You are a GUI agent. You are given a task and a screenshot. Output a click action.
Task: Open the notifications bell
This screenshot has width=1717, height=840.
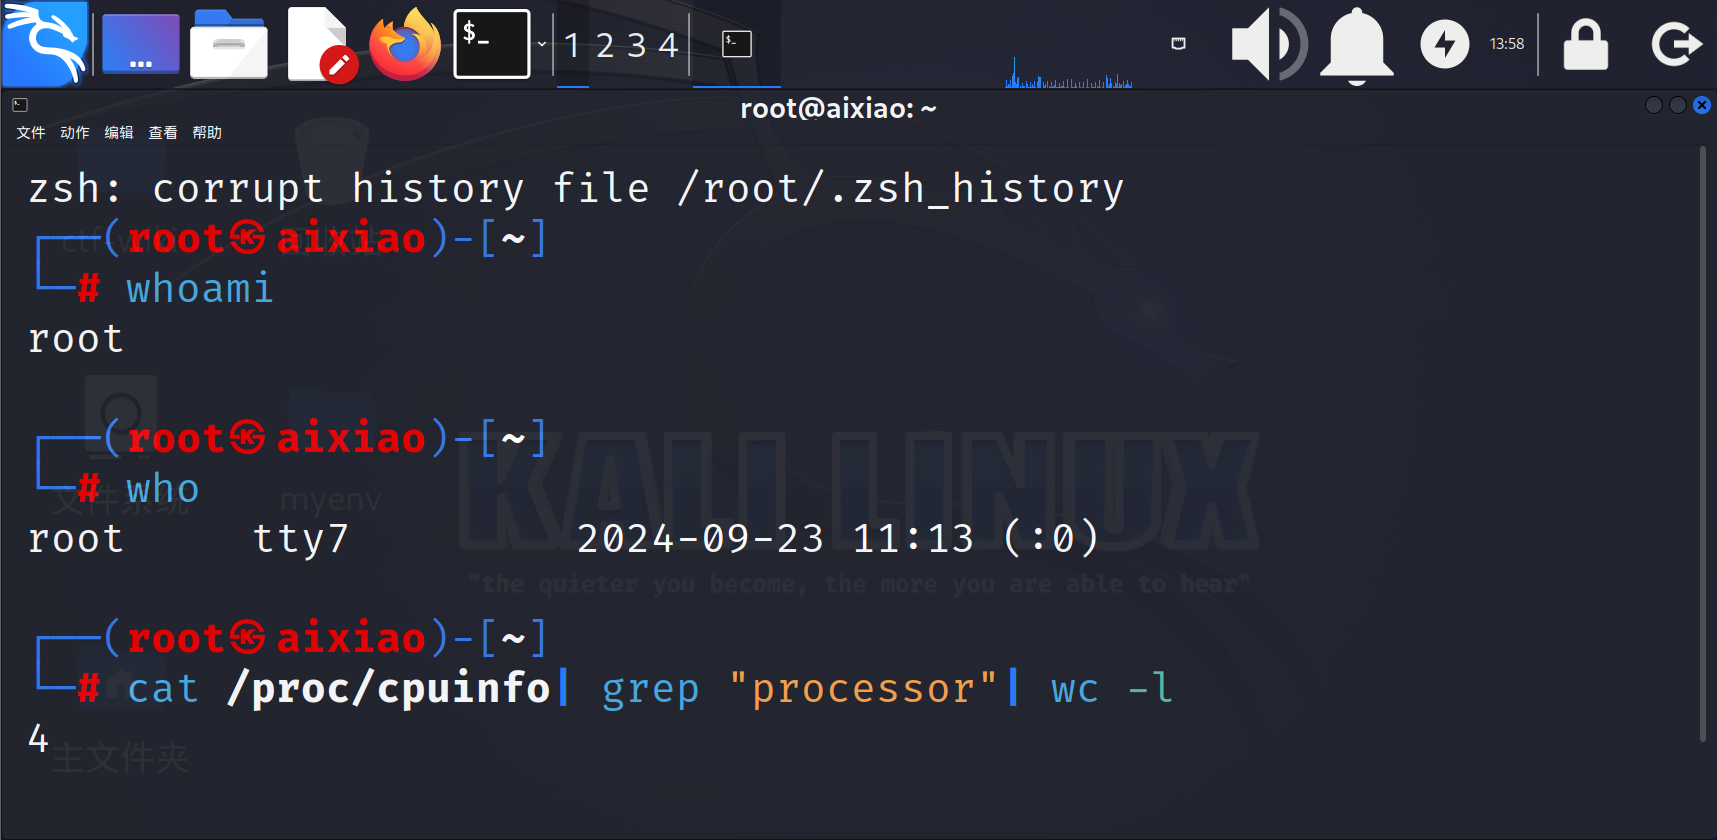click(1357, 46)
